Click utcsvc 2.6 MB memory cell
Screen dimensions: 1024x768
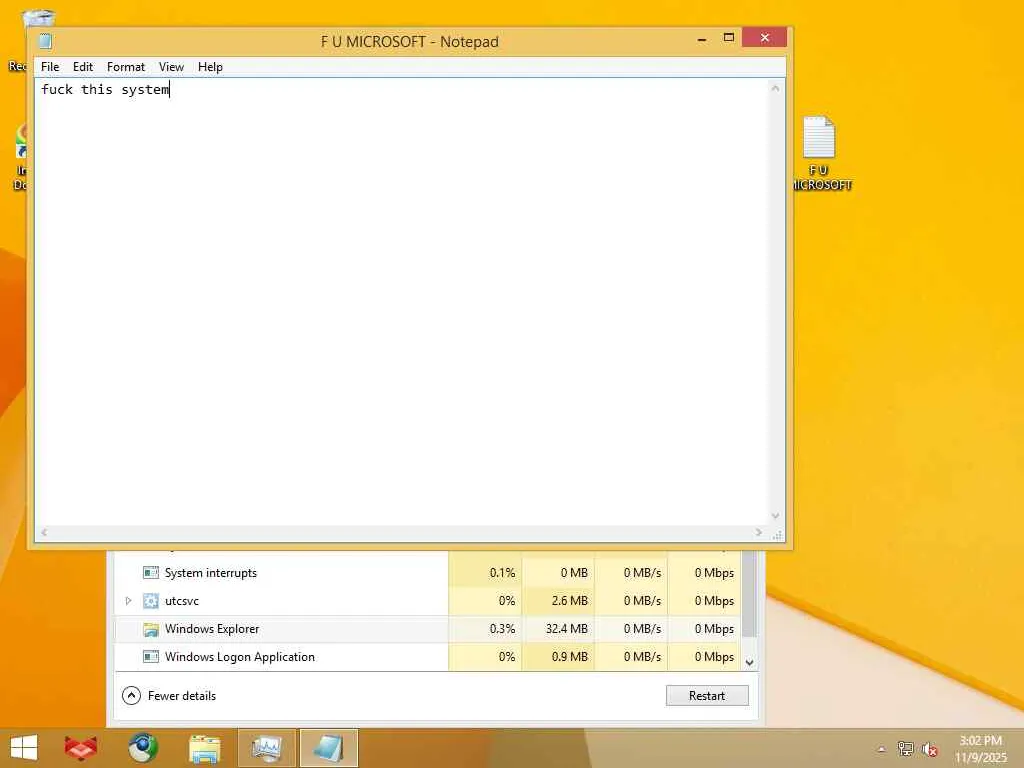[558, 601]
